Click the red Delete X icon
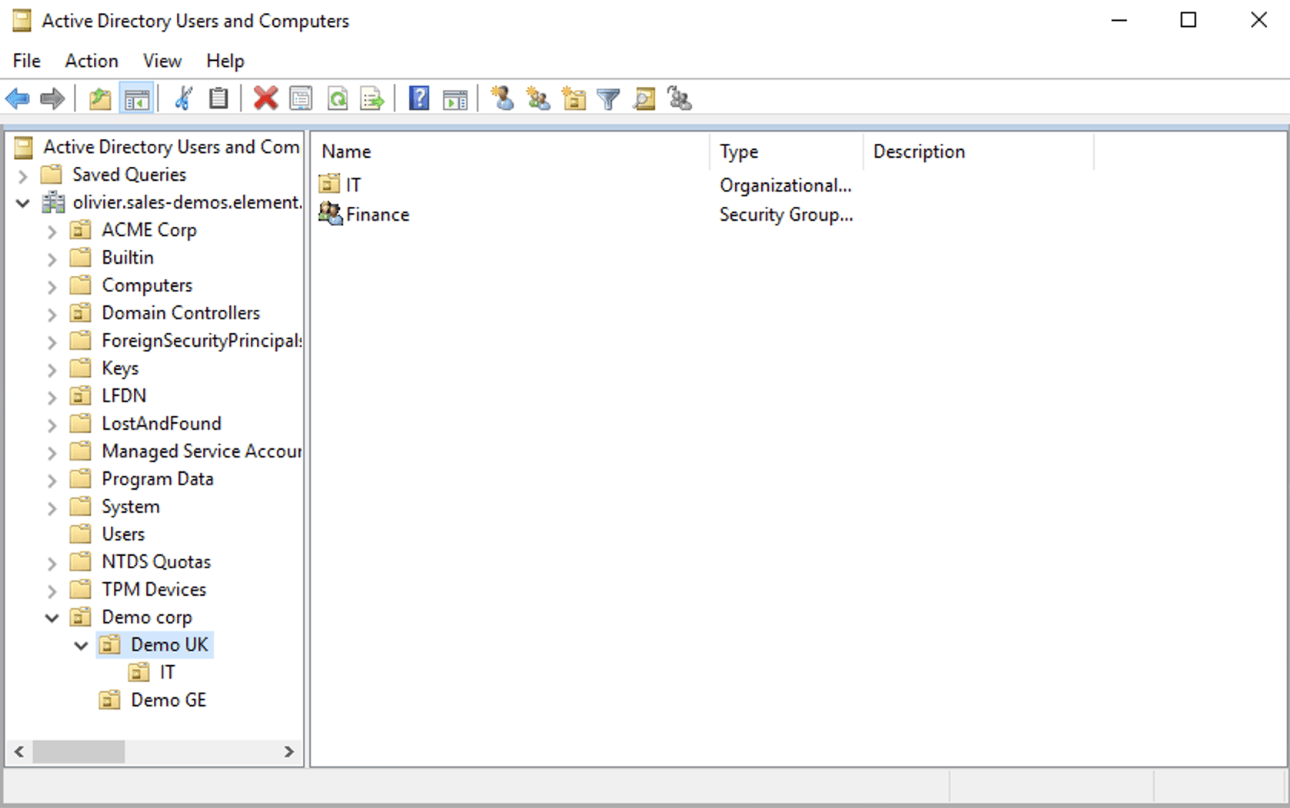This screenshot has height=808, width=1290. [x=265, y=98]
